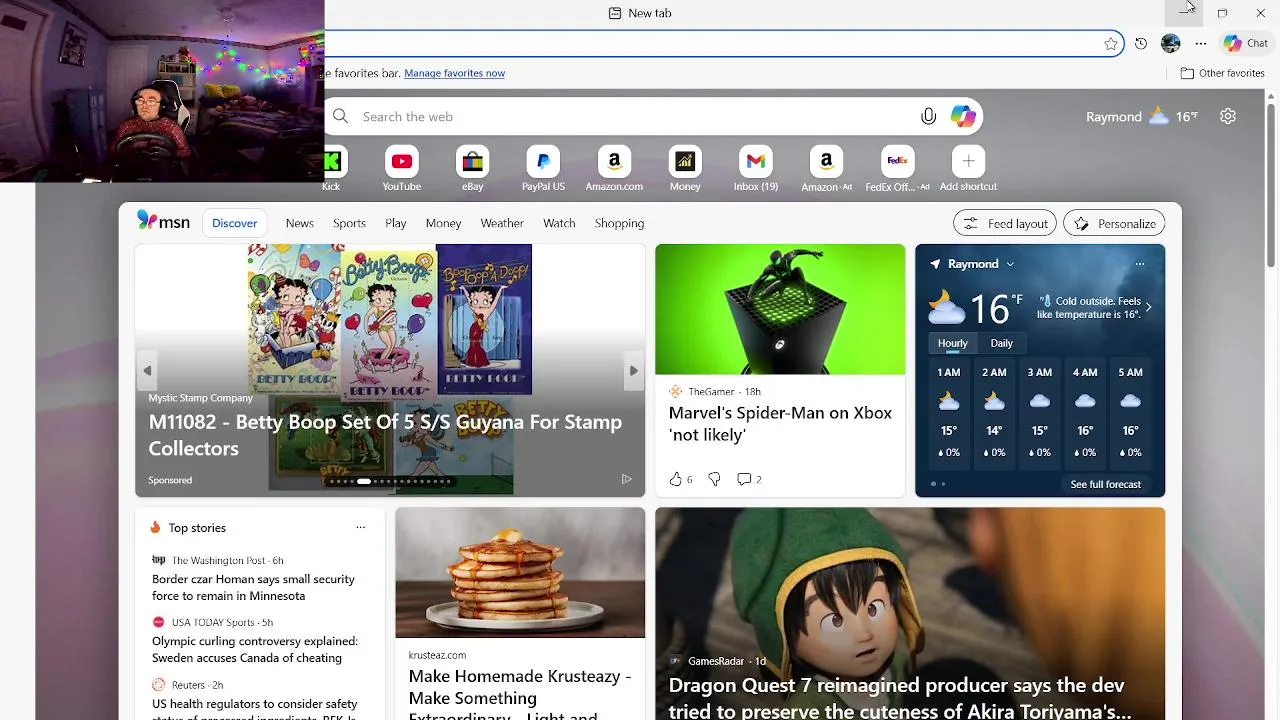Open Marvel's Spider-Man on Xbox headline
The height and width of the screenshot is (720, 1280).
coord(780,423)
